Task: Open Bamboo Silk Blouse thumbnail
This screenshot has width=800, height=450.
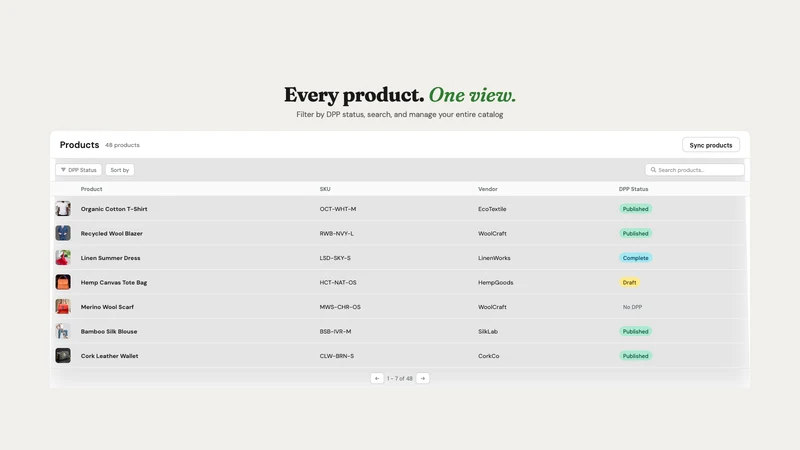Action: coord(63,331)
